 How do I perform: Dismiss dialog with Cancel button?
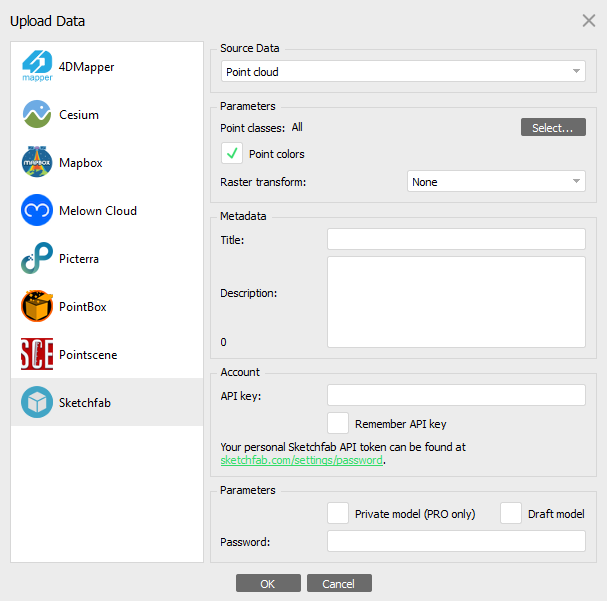340,583
